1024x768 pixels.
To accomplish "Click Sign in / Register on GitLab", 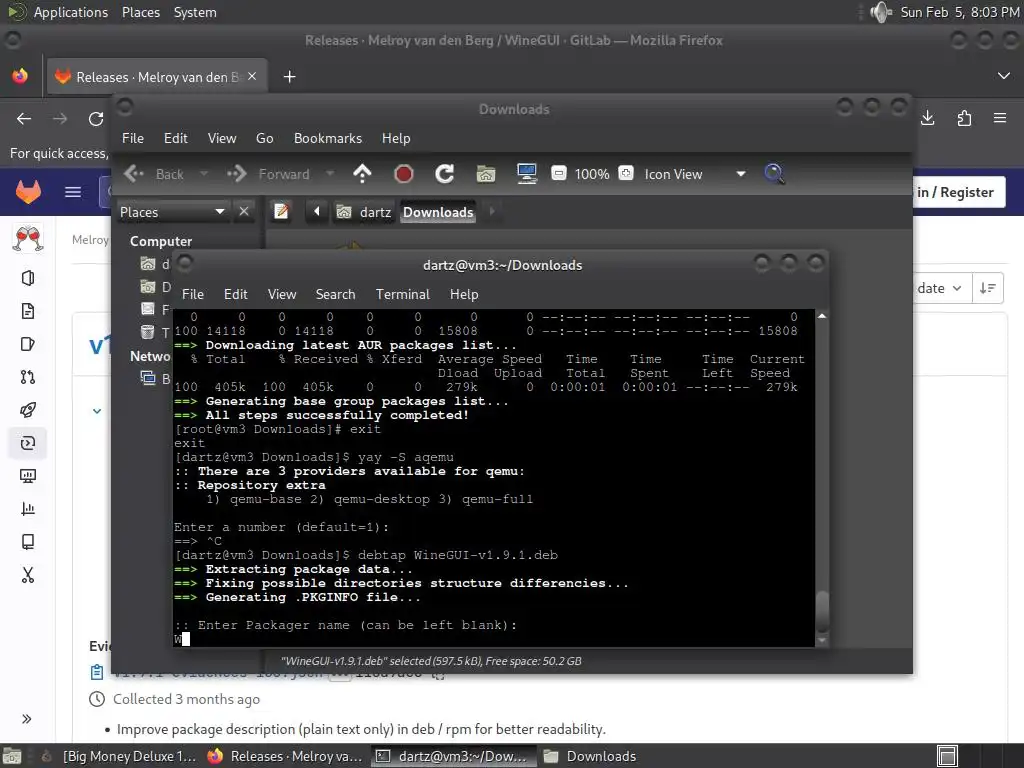I will click(955, 192).
